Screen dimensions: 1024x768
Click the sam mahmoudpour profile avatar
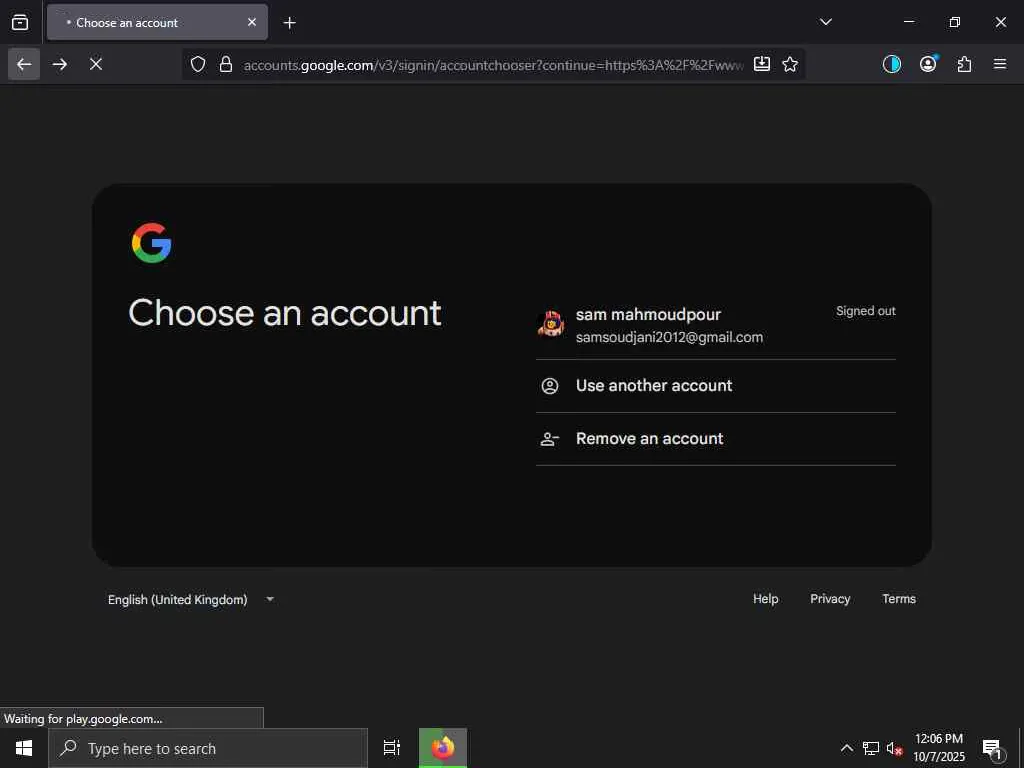click(x=551, y=323)
